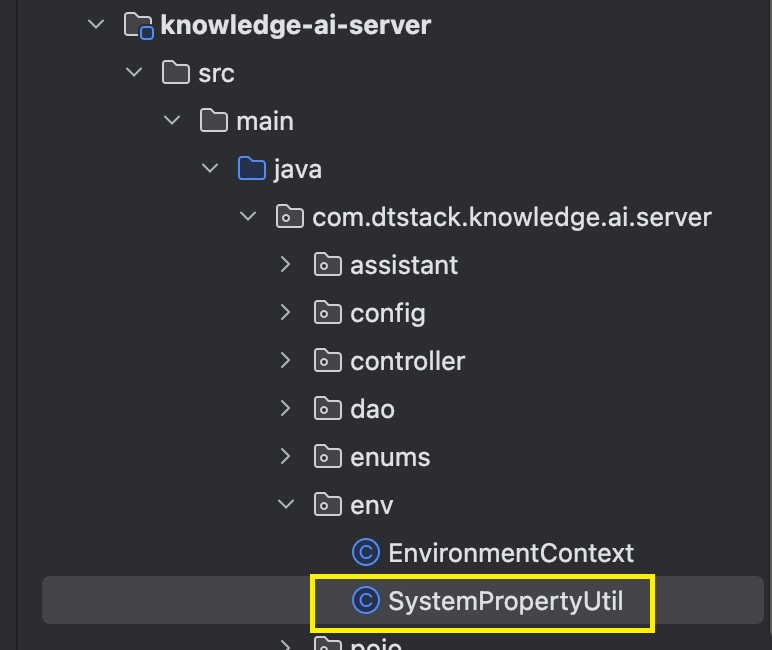The image size is (772, 650).
Task: Click the enums package icon
Action: [327, 456]
